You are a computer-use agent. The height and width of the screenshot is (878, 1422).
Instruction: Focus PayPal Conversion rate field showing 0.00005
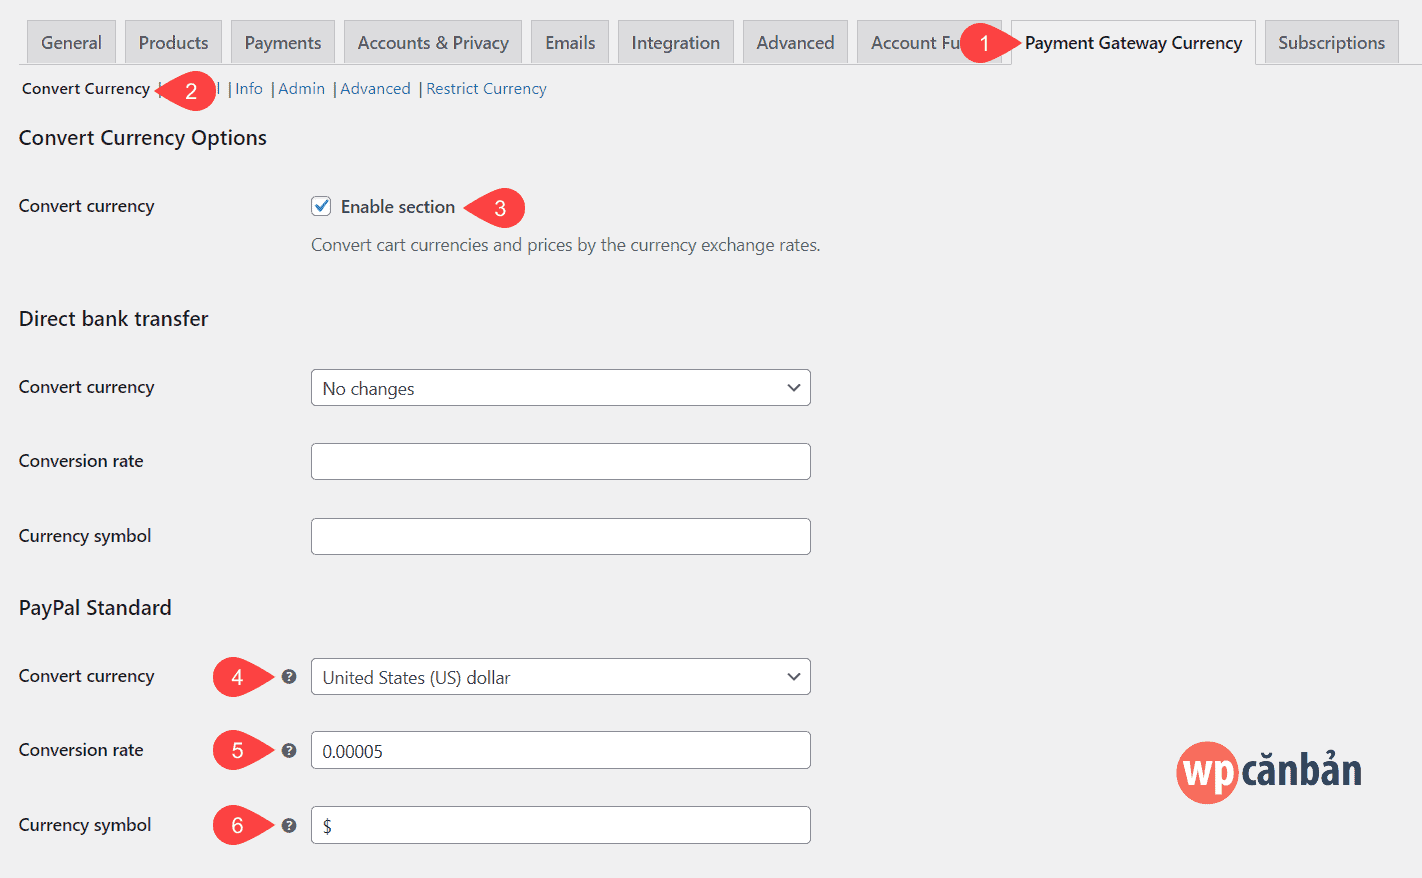coord(561,751)
